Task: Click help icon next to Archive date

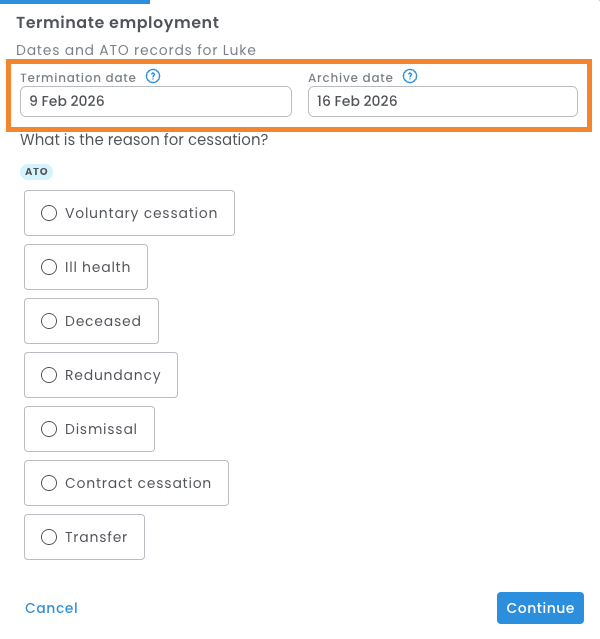Action: point(410,76)
